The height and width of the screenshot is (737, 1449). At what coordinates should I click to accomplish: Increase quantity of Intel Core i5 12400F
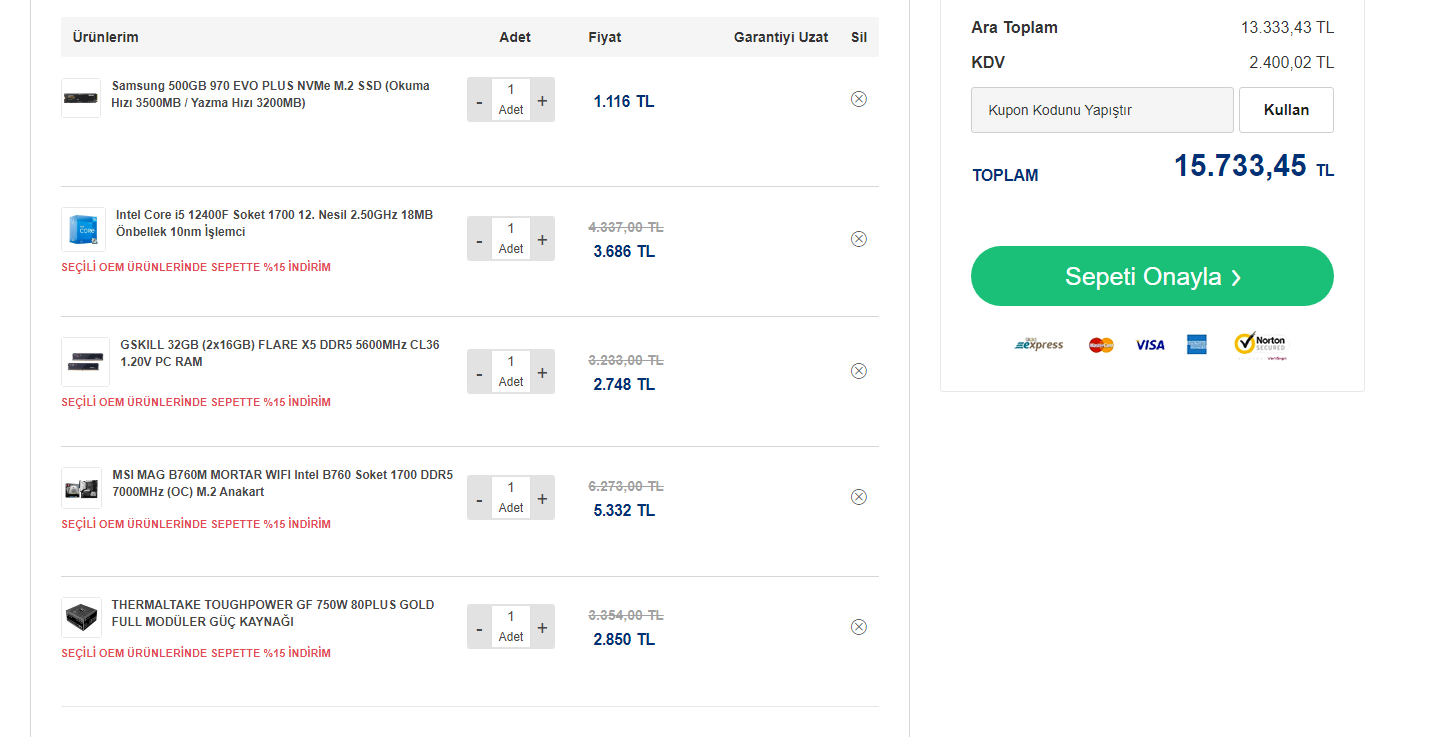[542, 240]
